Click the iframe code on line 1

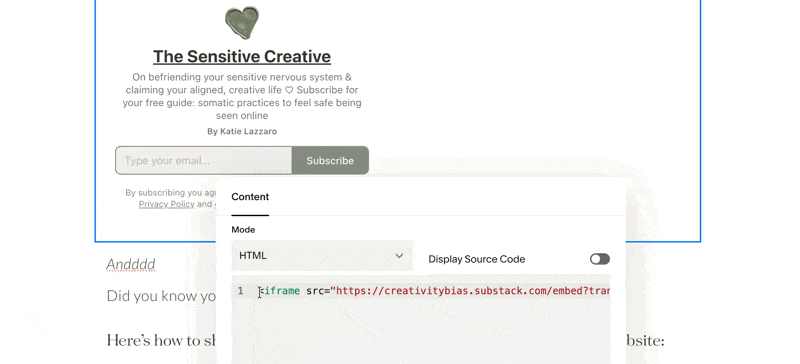[434, 292]
